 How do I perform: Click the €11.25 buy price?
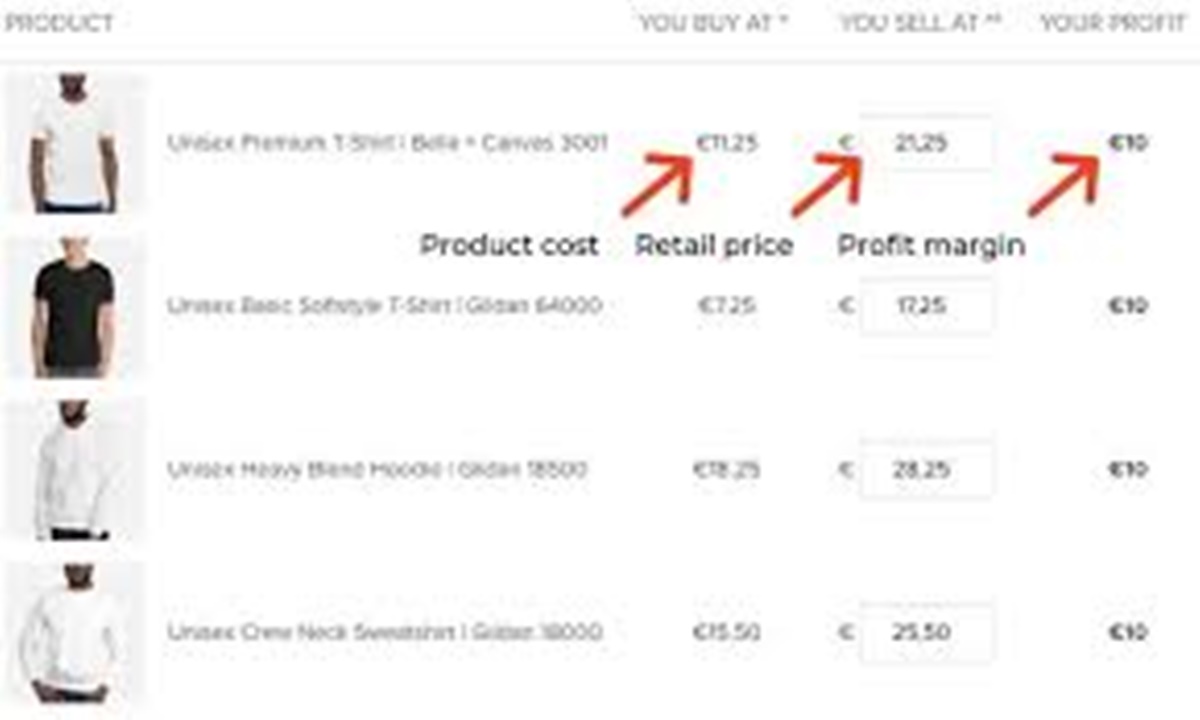coord(727,143)
